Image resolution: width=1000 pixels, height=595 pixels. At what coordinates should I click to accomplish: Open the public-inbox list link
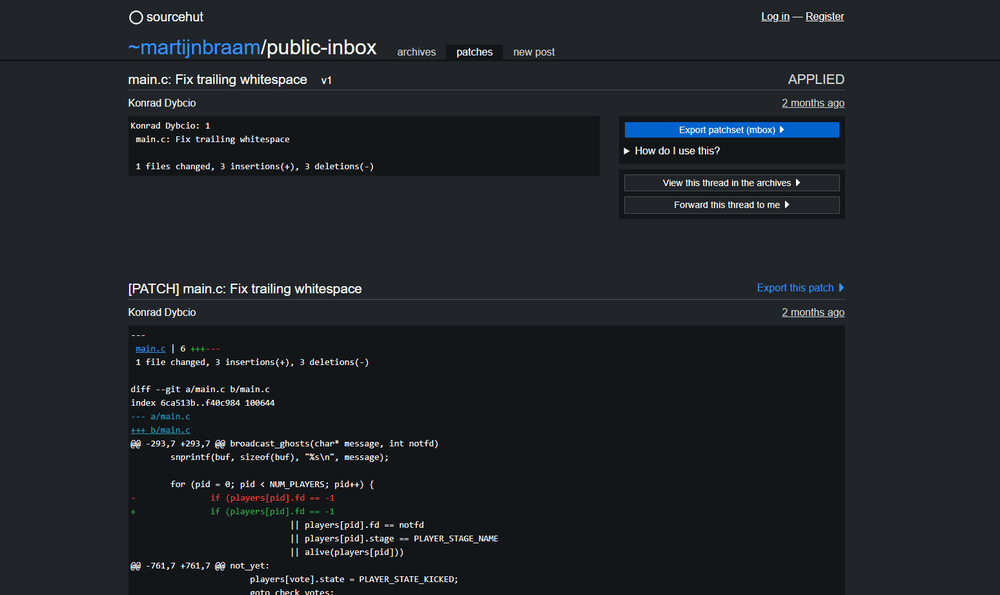click(321, 47)
